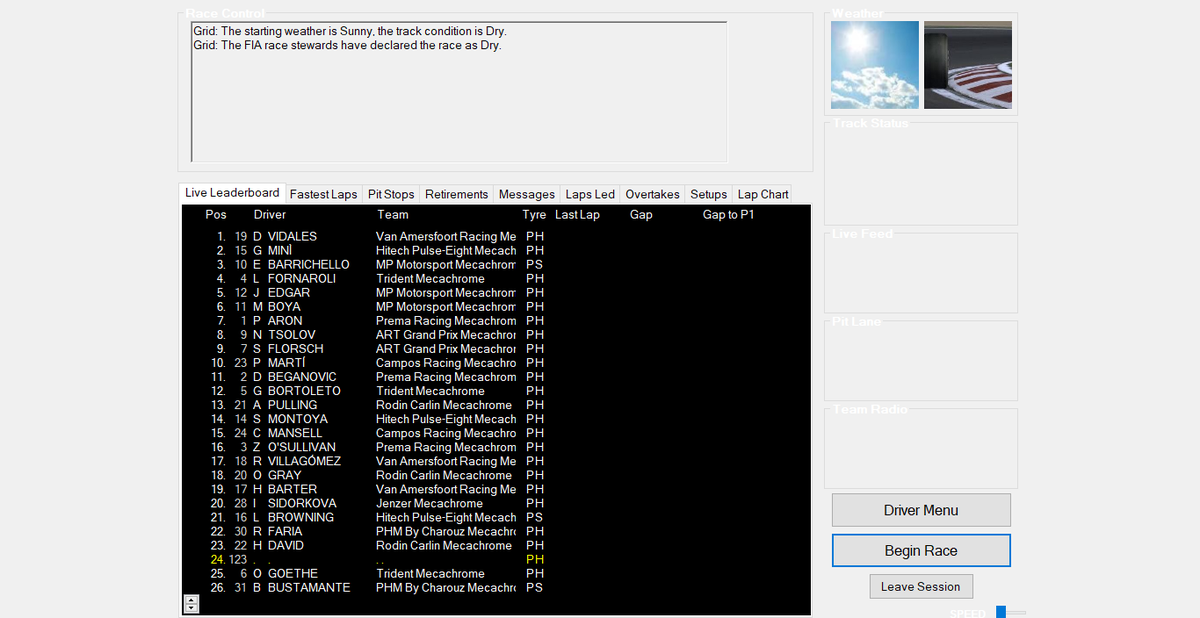Select driver L FORNAROLI row
1200x618 pixels.
[496, 278]
